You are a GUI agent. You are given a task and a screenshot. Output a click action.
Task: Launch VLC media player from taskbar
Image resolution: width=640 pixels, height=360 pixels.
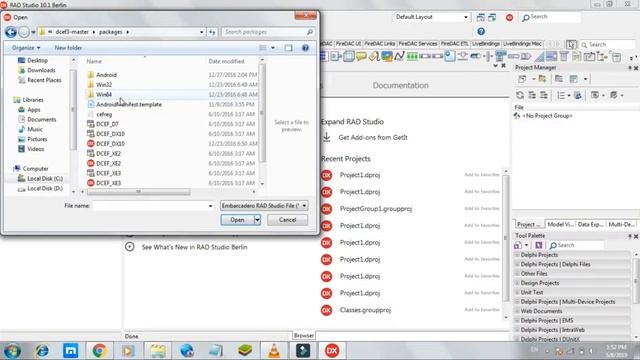274,351
